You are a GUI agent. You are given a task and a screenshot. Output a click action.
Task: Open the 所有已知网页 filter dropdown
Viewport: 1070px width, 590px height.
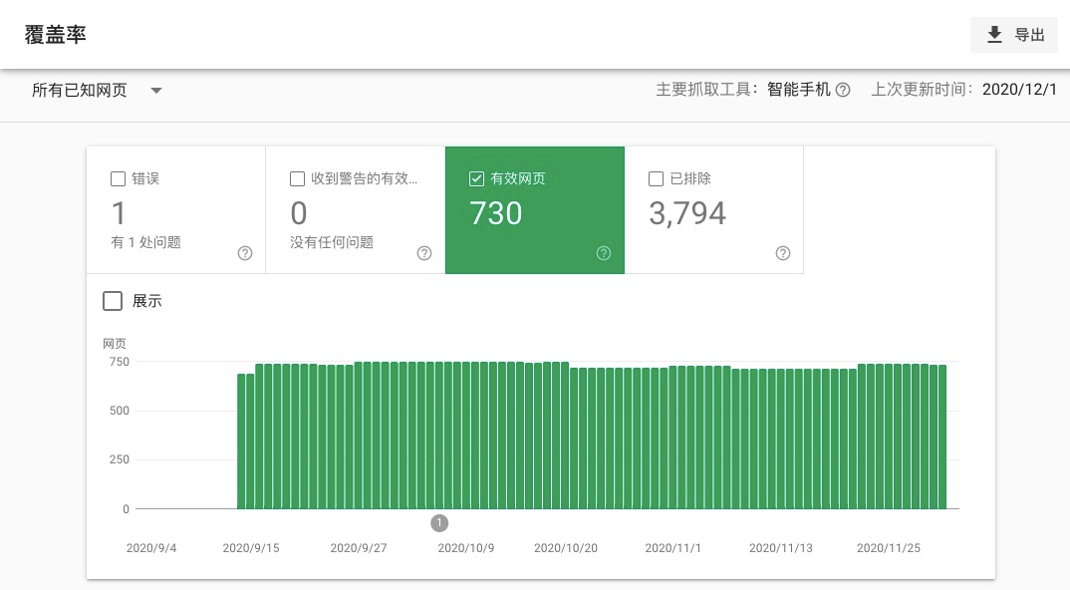click(x=80, y=90)
